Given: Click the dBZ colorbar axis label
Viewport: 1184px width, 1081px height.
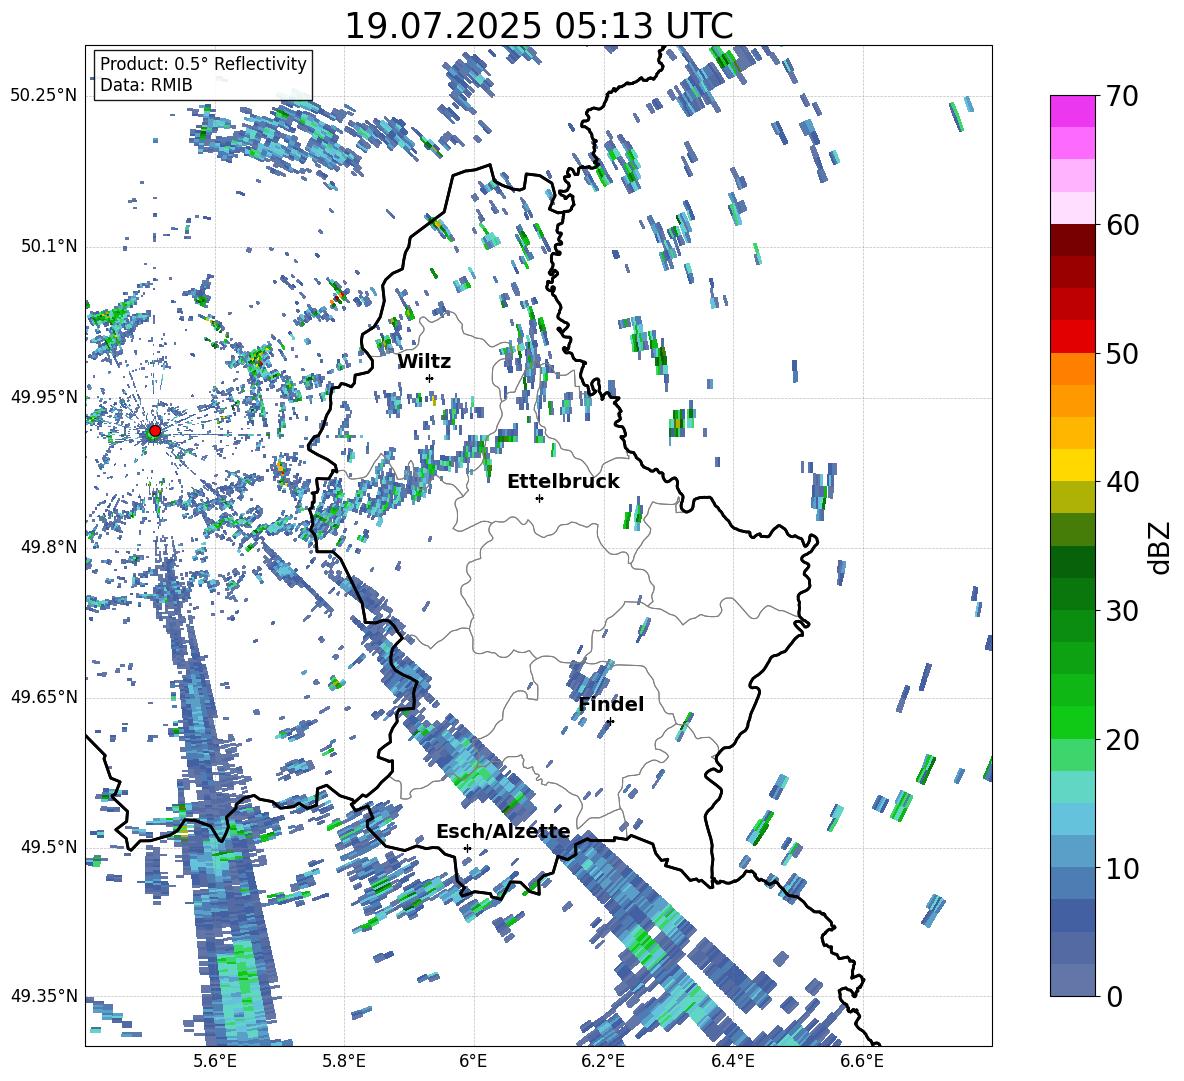Looking at the screenshot, I should [x=1161, y=547].
